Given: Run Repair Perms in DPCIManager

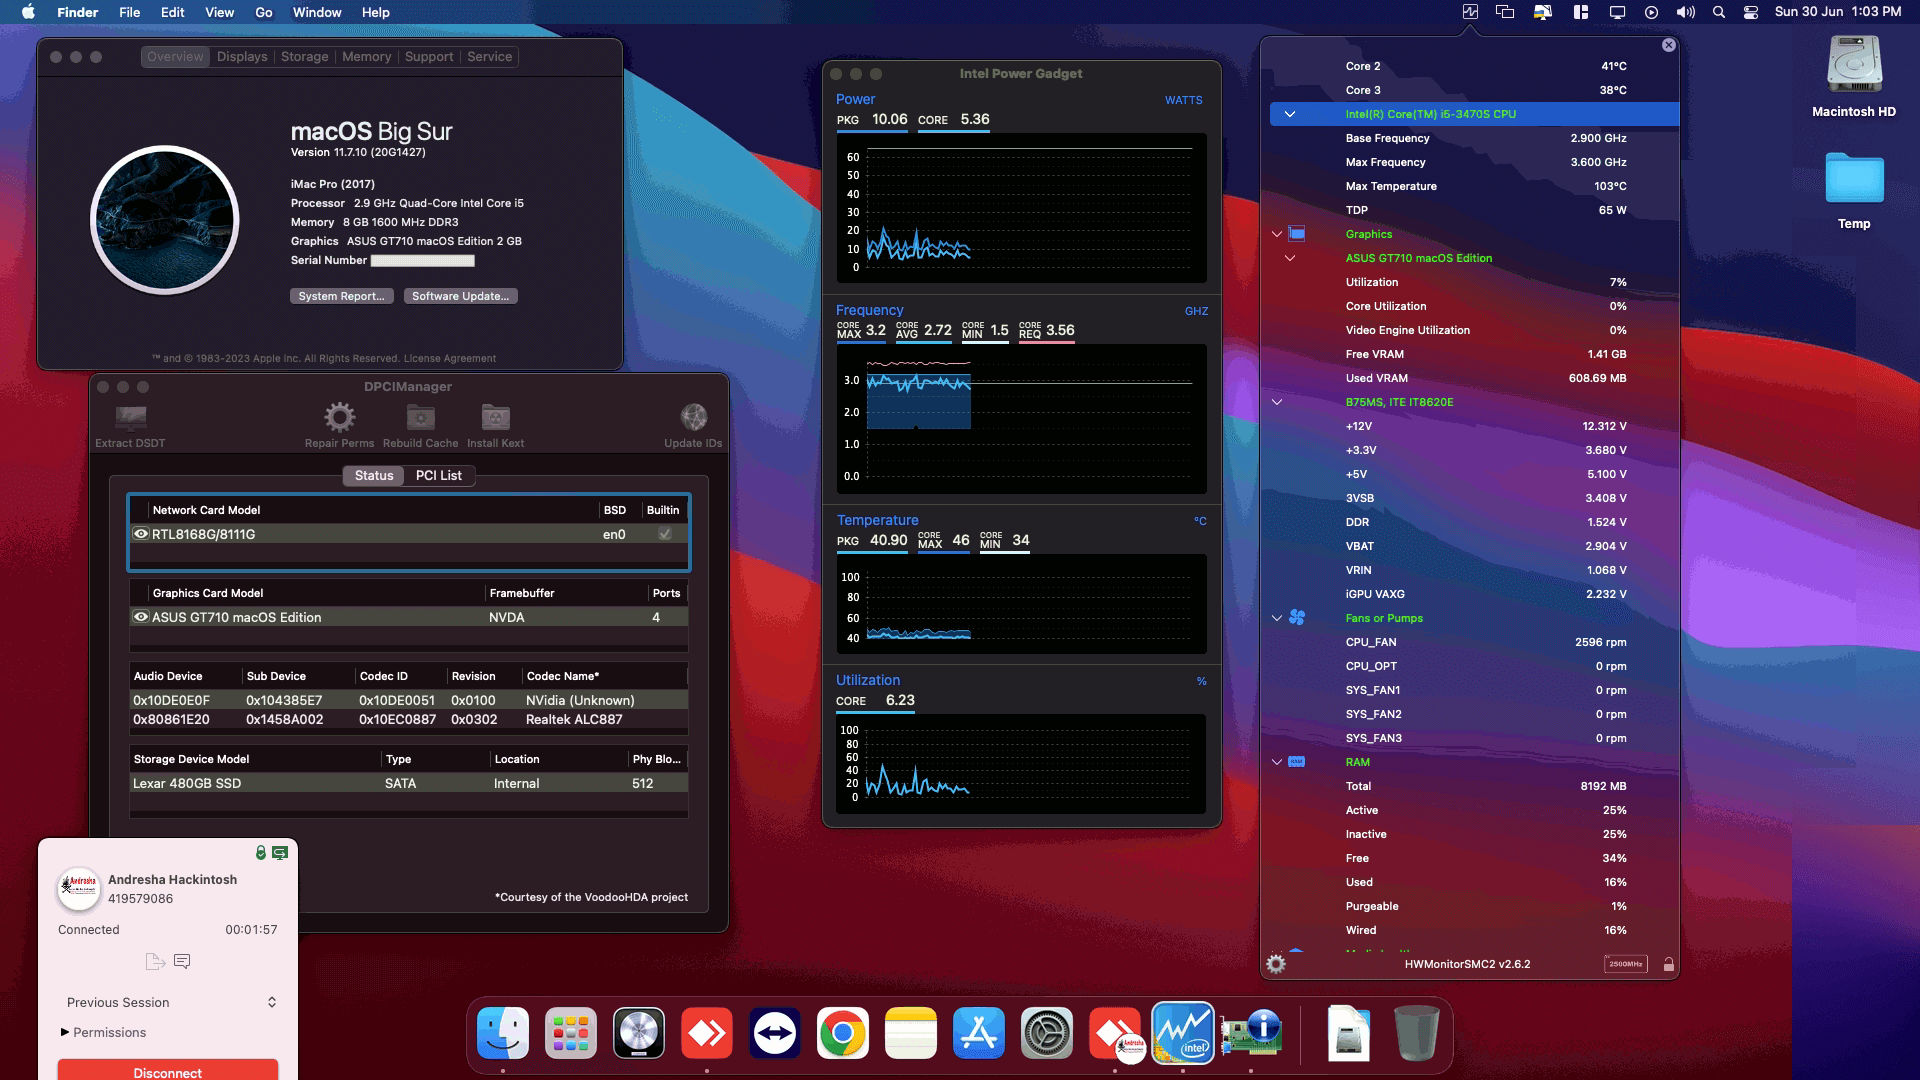Looking at the screenshot, I should (x=340, y=417).
